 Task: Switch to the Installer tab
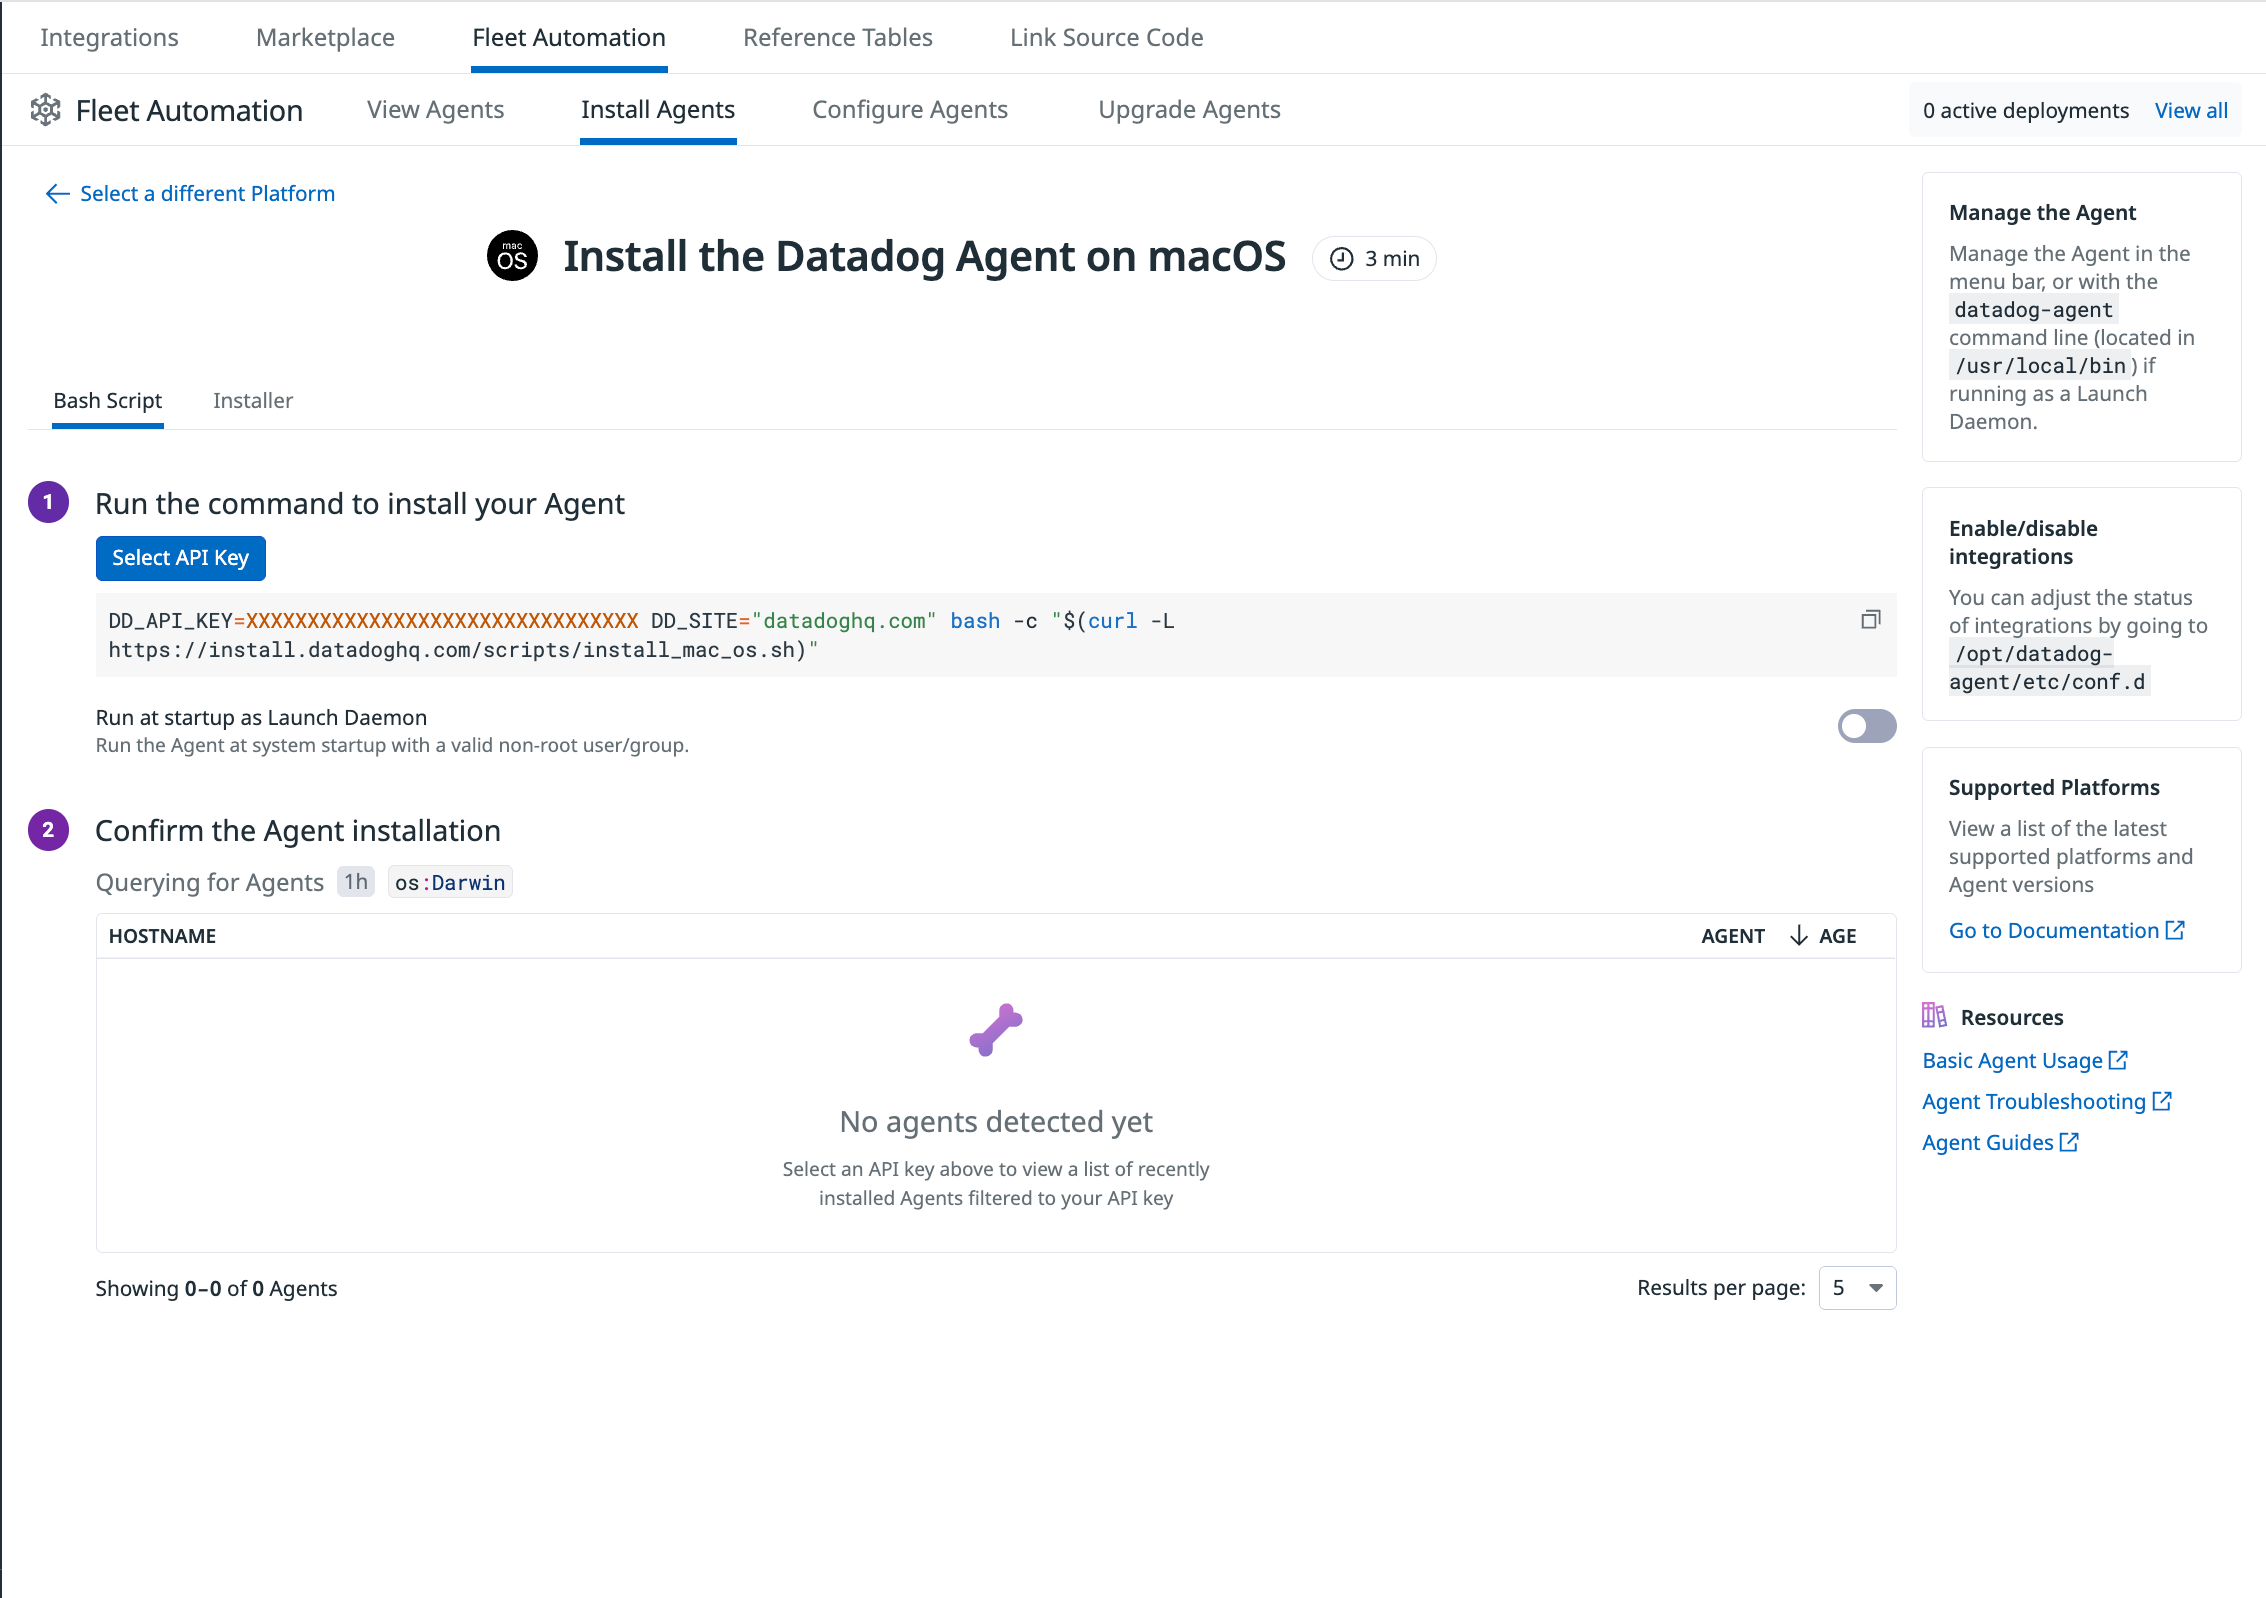click(x=253, y=401)
